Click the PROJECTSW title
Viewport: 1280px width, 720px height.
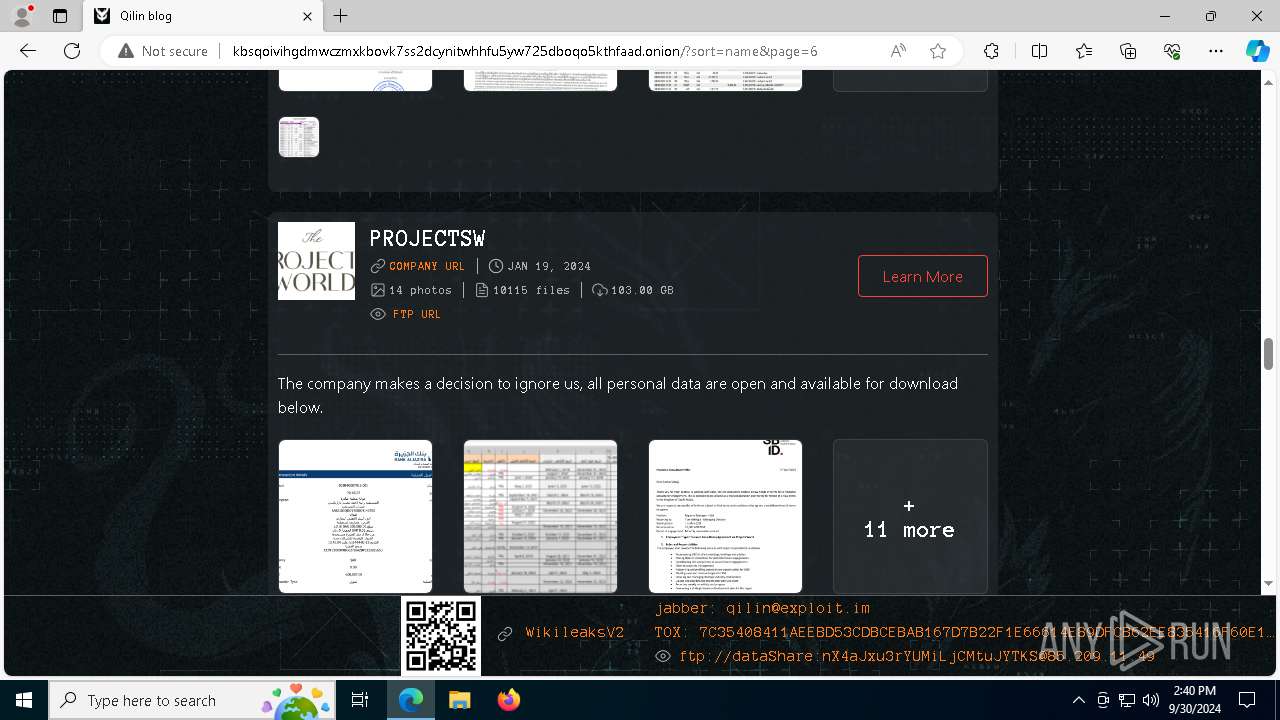427,238
